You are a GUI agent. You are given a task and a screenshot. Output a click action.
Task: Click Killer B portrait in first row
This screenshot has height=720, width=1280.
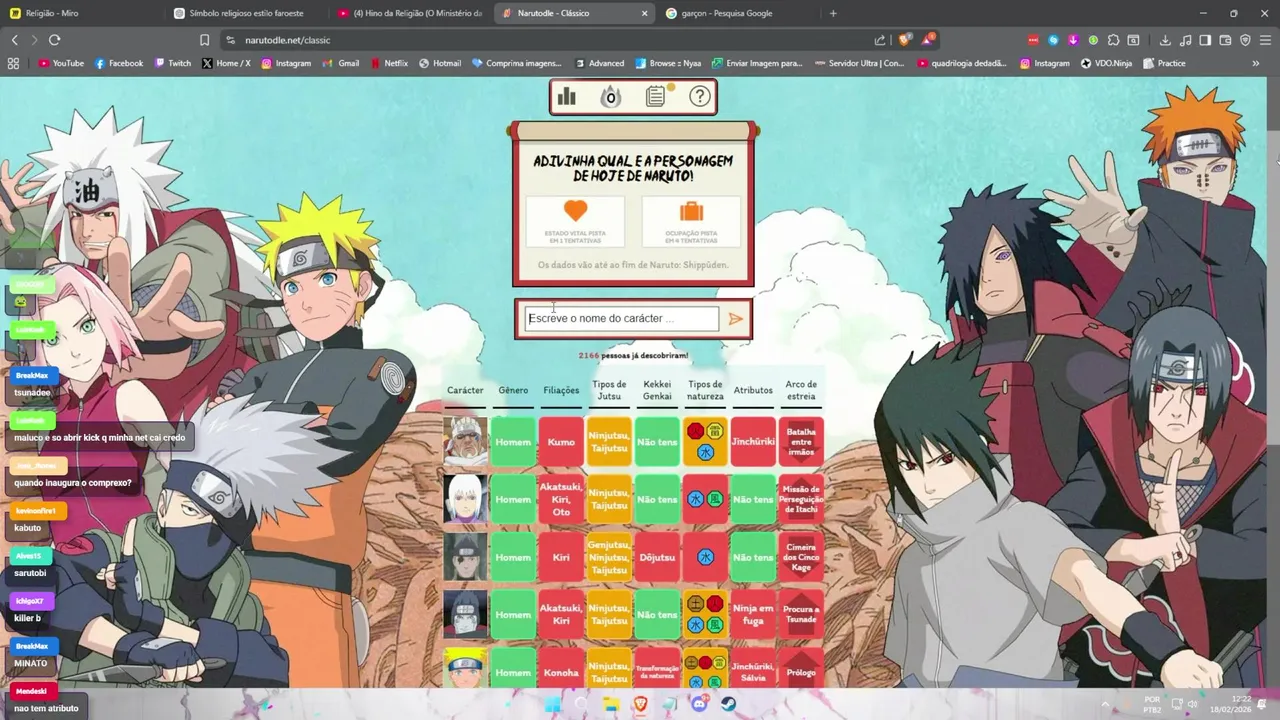coord(465,442)
